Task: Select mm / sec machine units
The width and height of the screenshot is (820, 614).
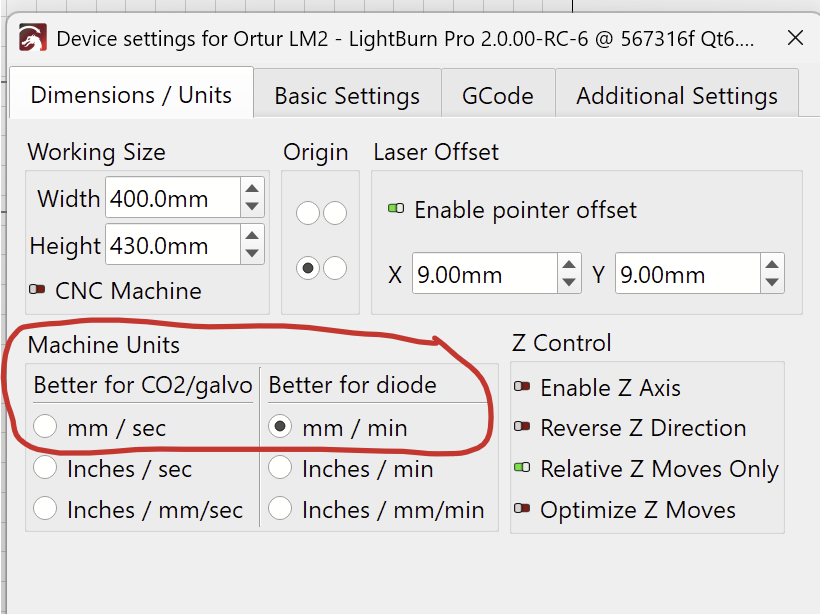Action: [x=45, y=426]
